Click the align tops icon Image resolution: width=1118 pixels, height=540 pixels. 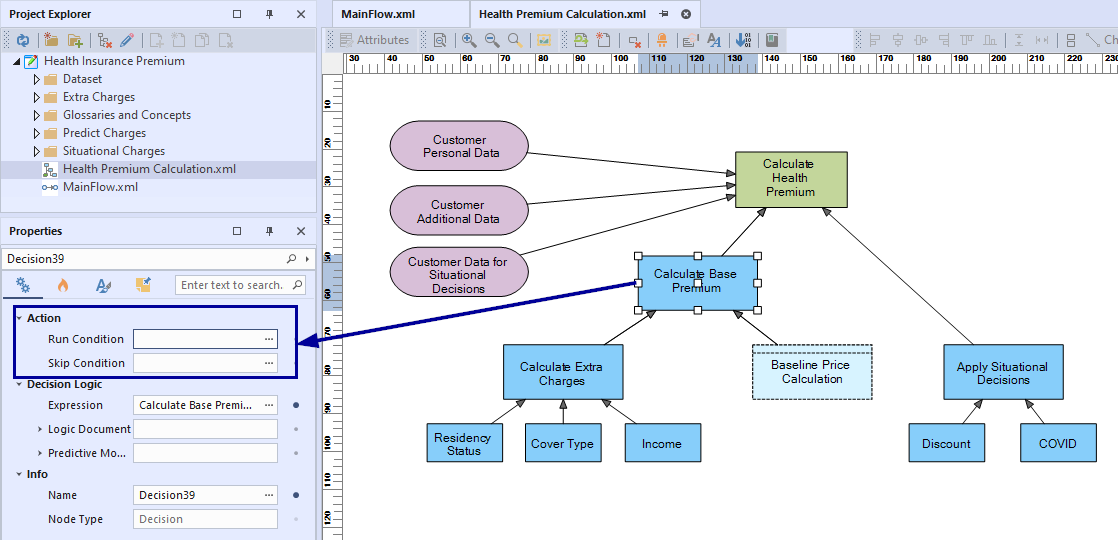pyautogui.click(x=967, y=40)
